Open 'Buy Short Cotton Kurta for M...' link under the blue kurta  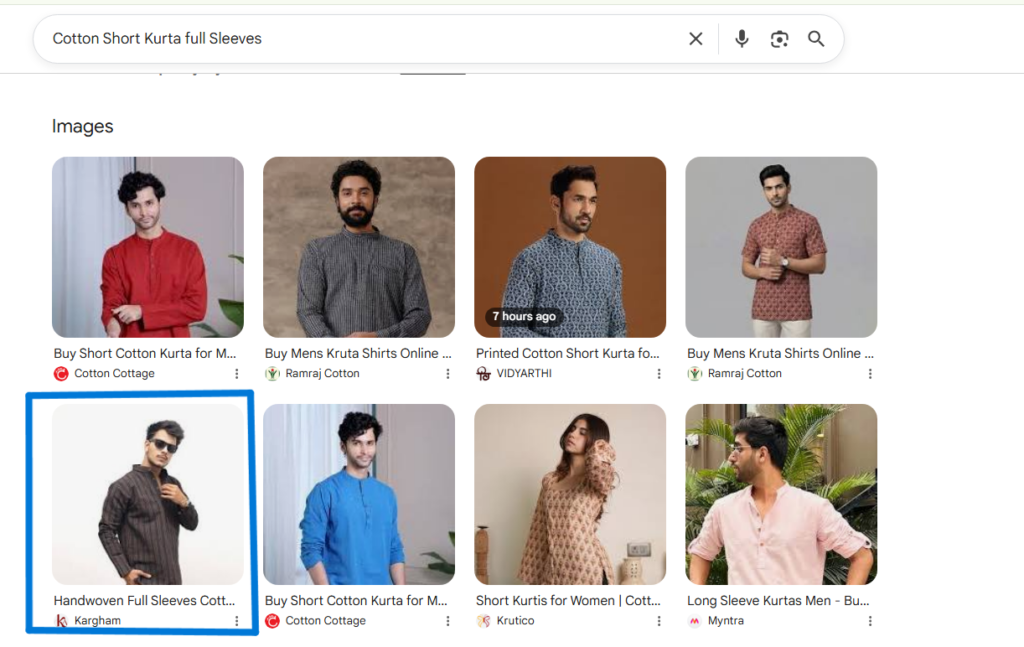click(356, 601)
